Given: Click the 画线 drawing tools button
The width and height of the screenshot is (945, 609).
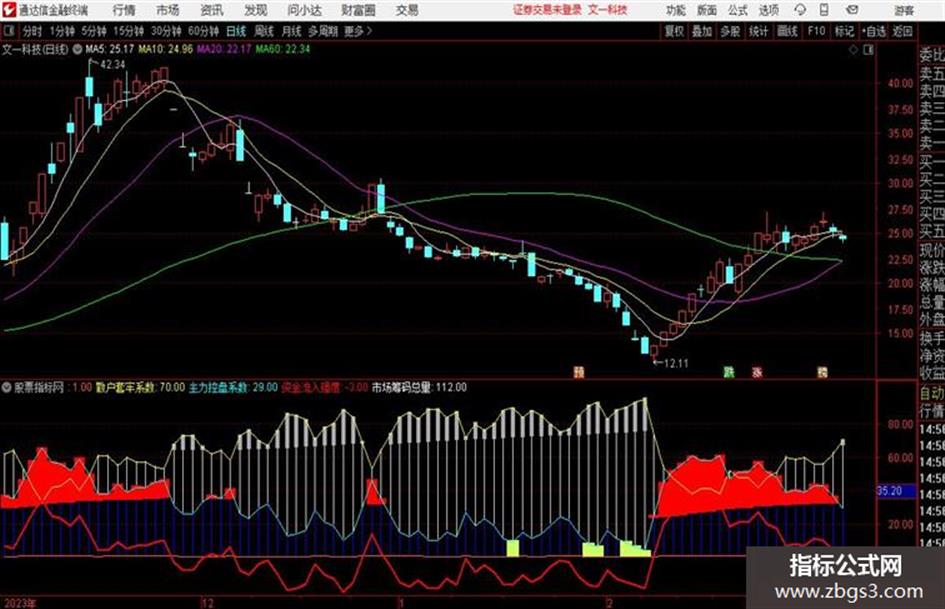Looking at the screenshot, I should tap(787, 31).
